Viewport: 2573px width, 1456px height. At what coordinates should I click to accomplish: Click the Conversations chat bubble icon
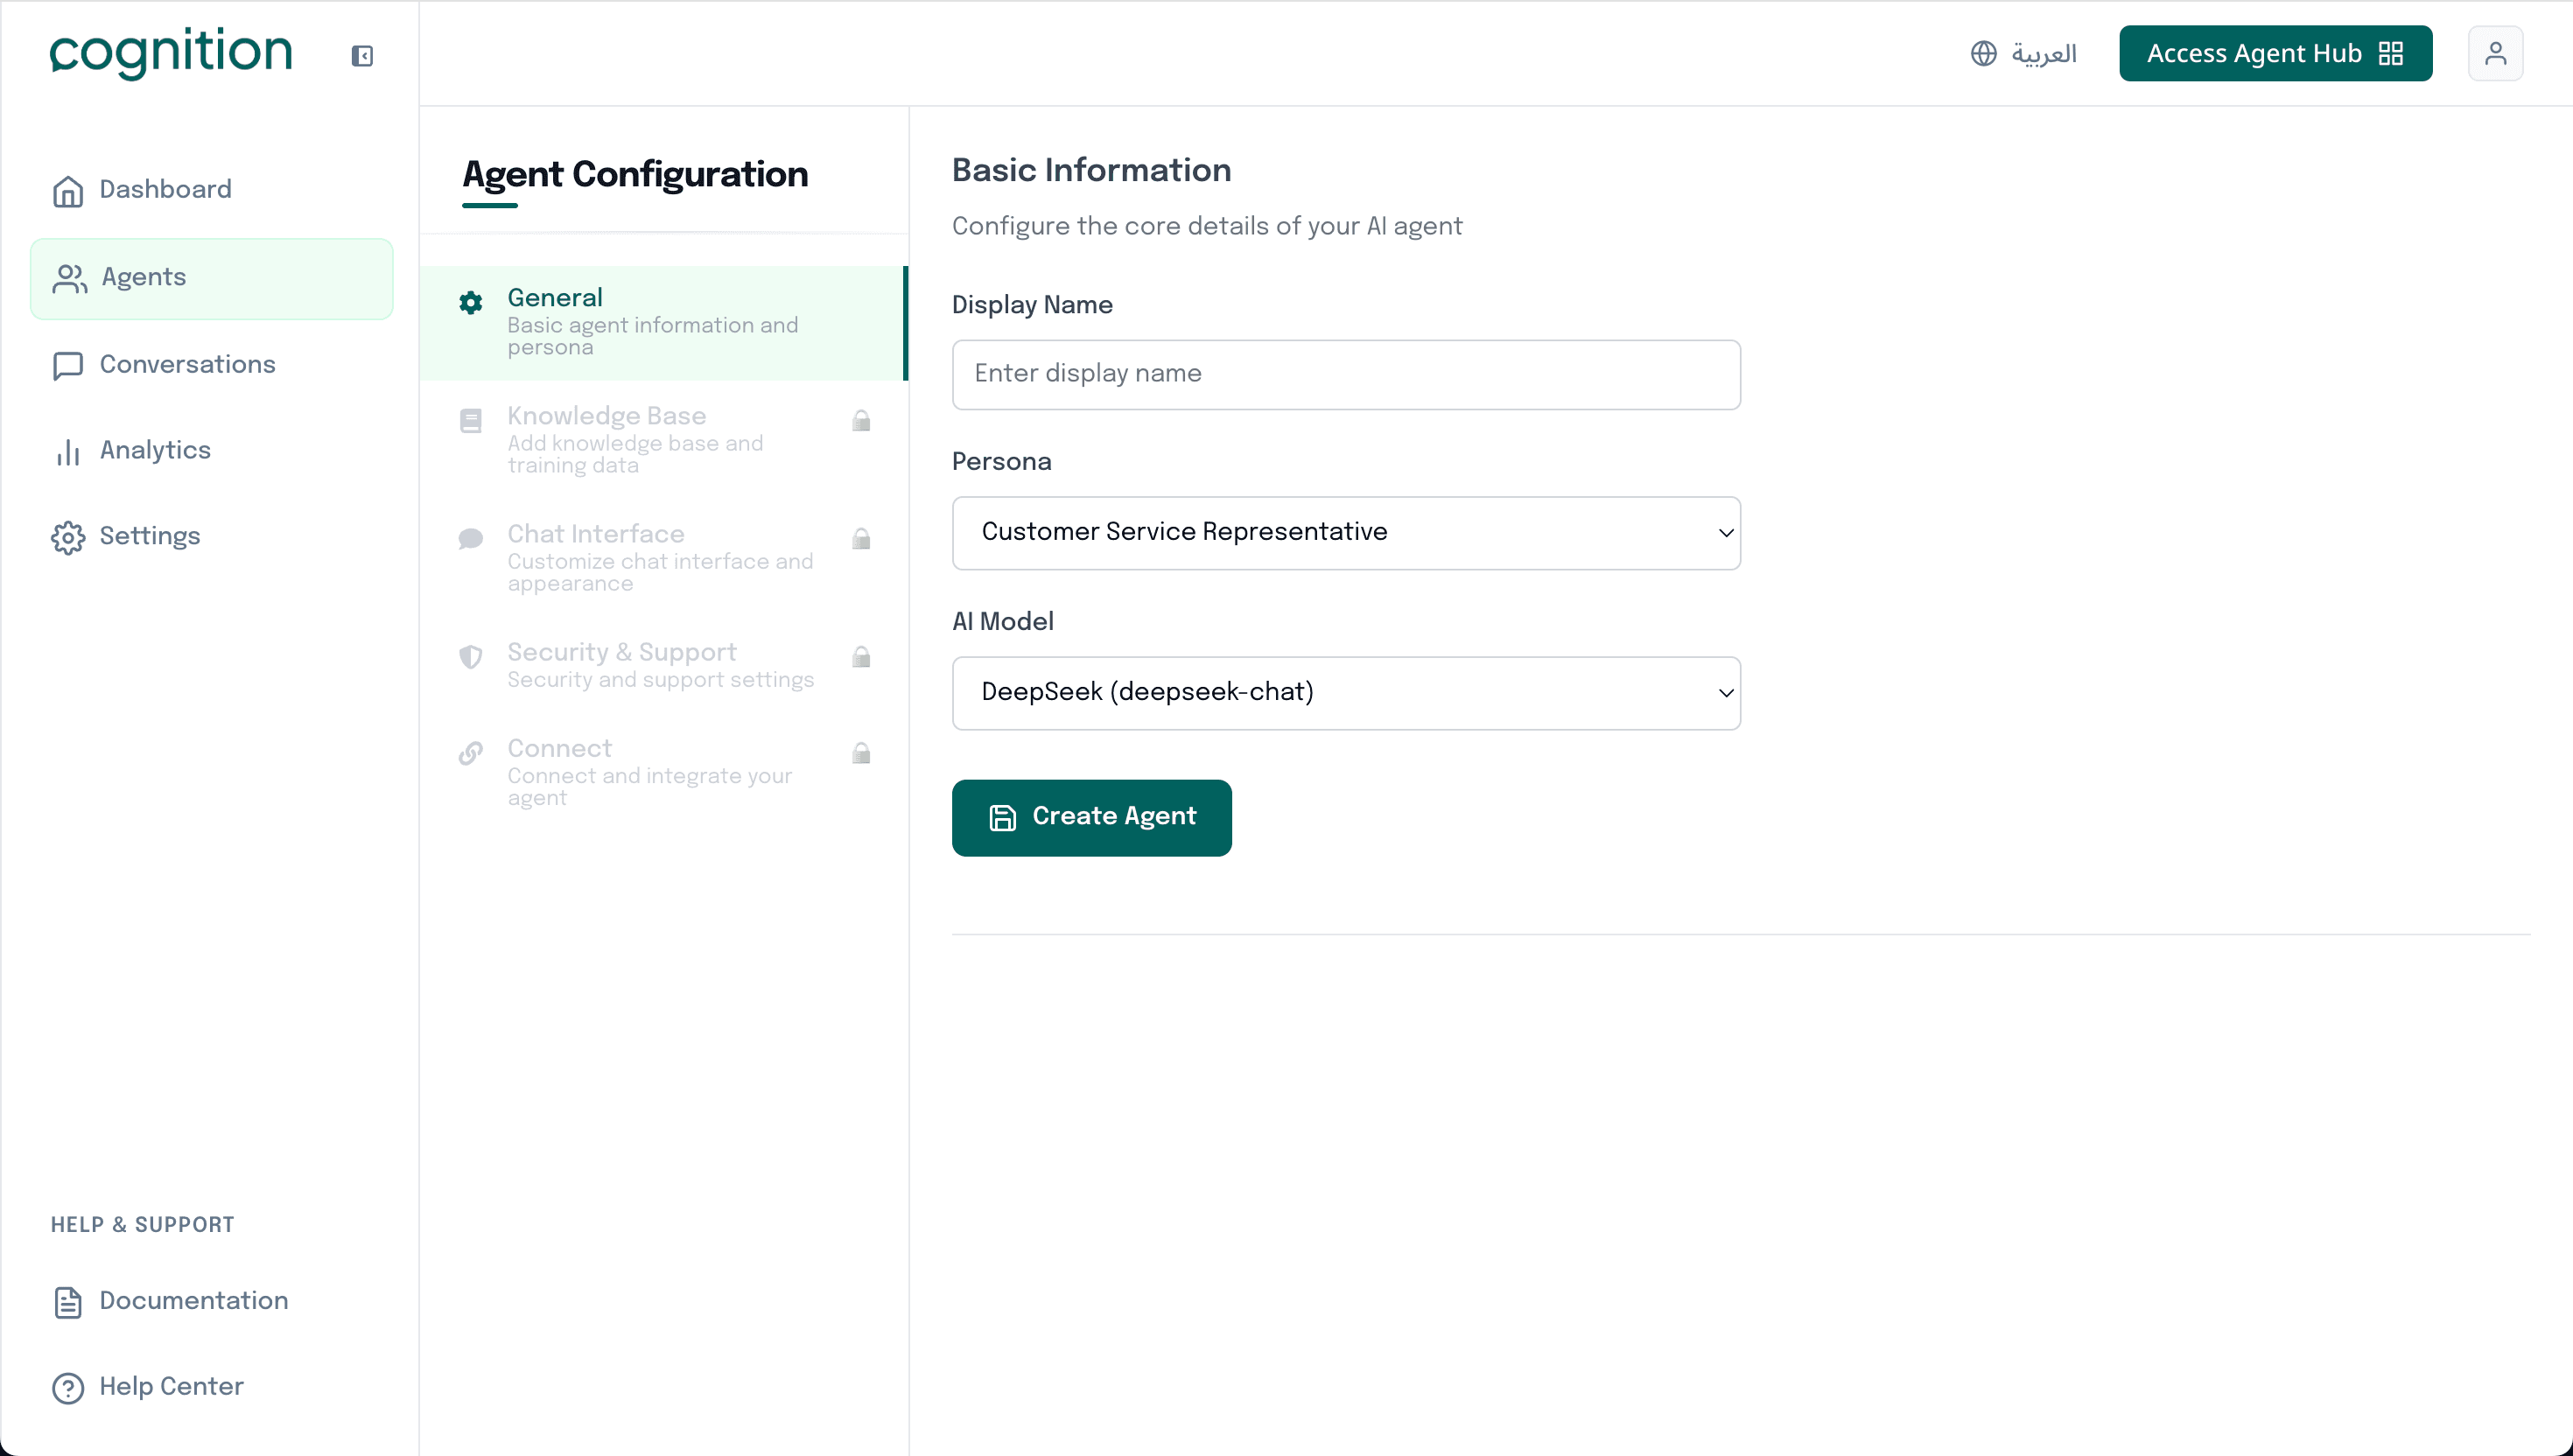pyautogui.click(x=68, y=365)
